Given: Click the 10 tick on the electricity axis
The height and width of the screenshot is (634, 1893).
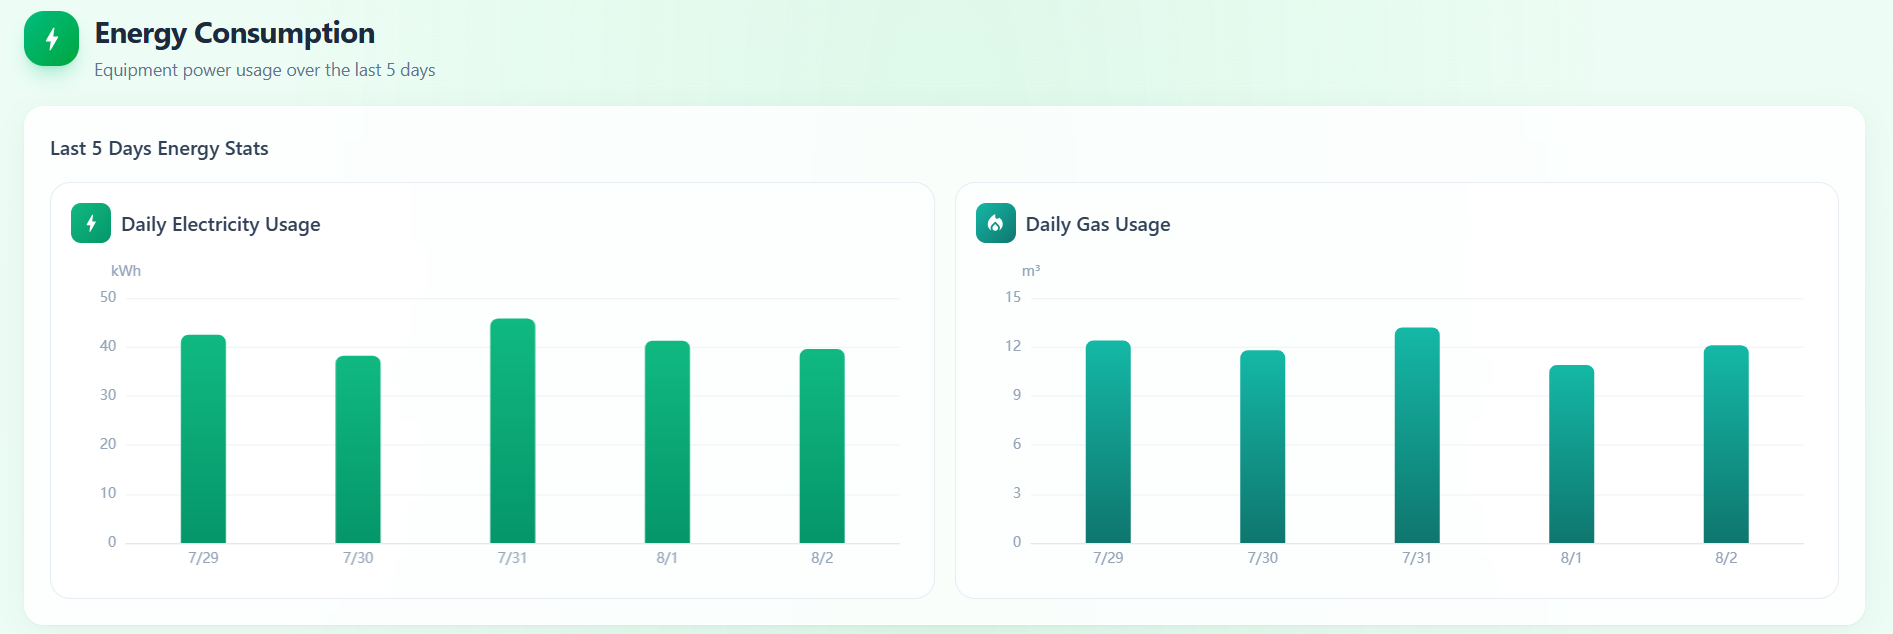Looking at the screenshot, I should point(108,493).
